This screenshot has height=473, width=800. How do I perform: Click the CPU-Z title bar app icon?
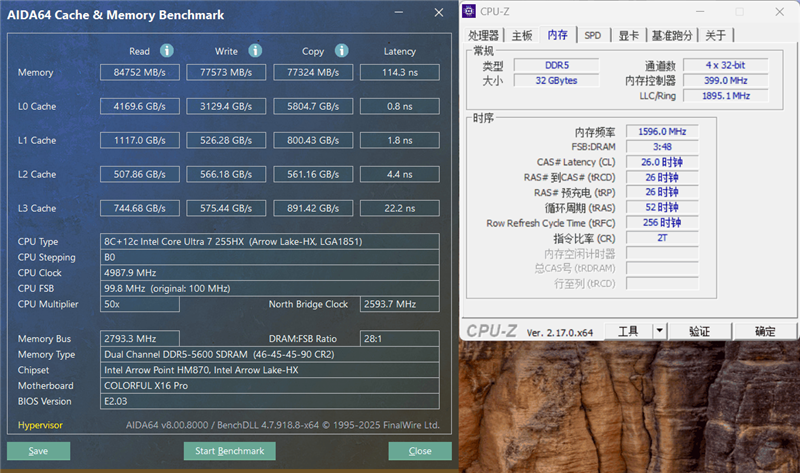(x=470, y=11)
